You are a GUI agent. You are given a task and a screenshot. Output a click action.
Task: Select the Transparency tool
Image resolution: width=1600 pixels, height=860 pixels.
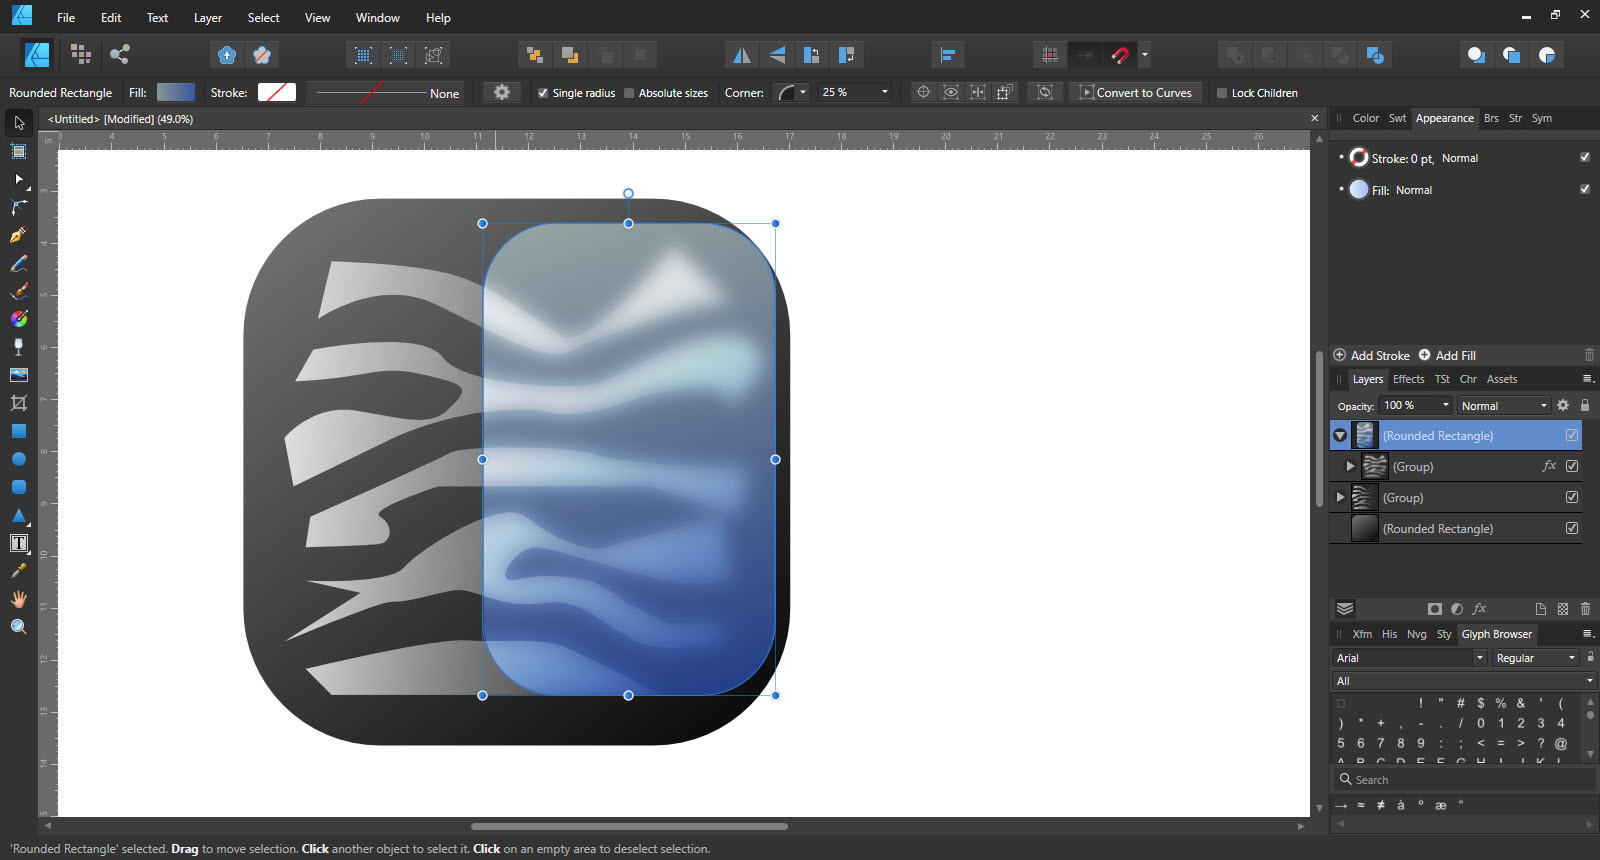point(18,347)
